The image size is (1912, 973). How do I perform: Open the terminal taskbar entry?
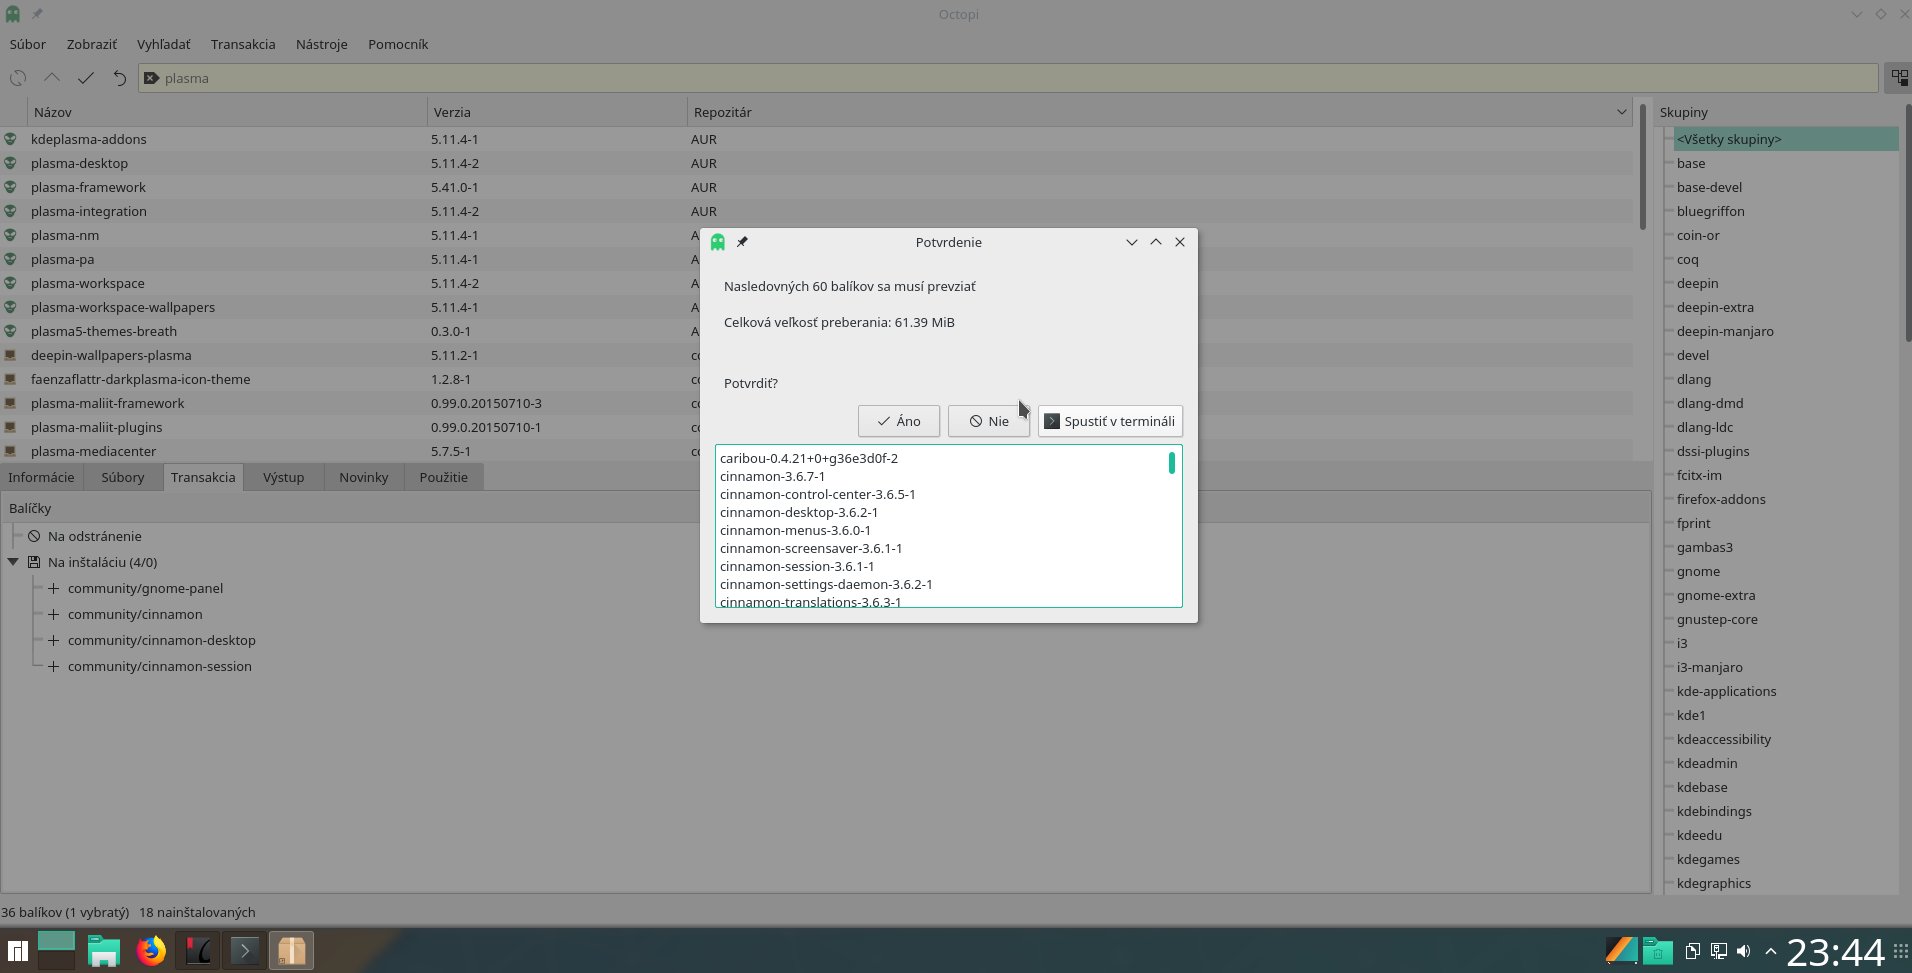pos(244,951)
